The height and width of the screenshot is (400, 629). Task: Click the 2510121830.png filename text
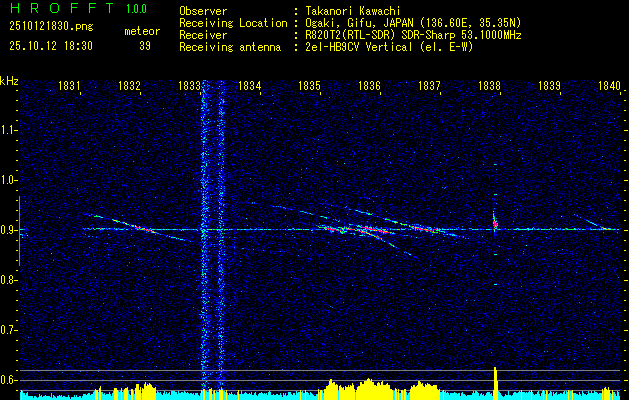[51, 27]
